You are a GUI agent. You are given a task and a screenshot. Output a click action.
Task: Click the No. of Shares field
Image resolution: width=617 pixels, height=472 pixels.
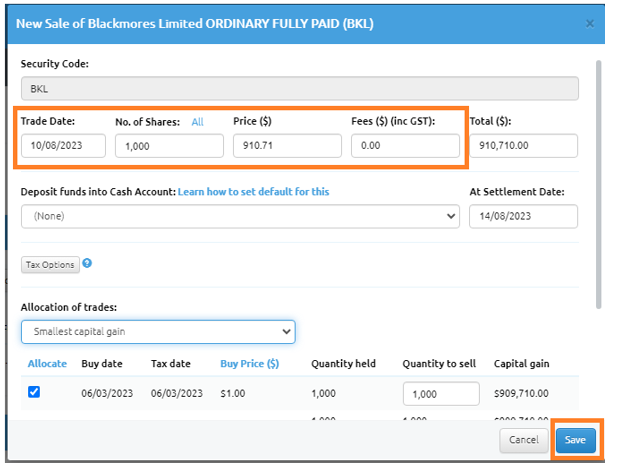tap(169, 146)
